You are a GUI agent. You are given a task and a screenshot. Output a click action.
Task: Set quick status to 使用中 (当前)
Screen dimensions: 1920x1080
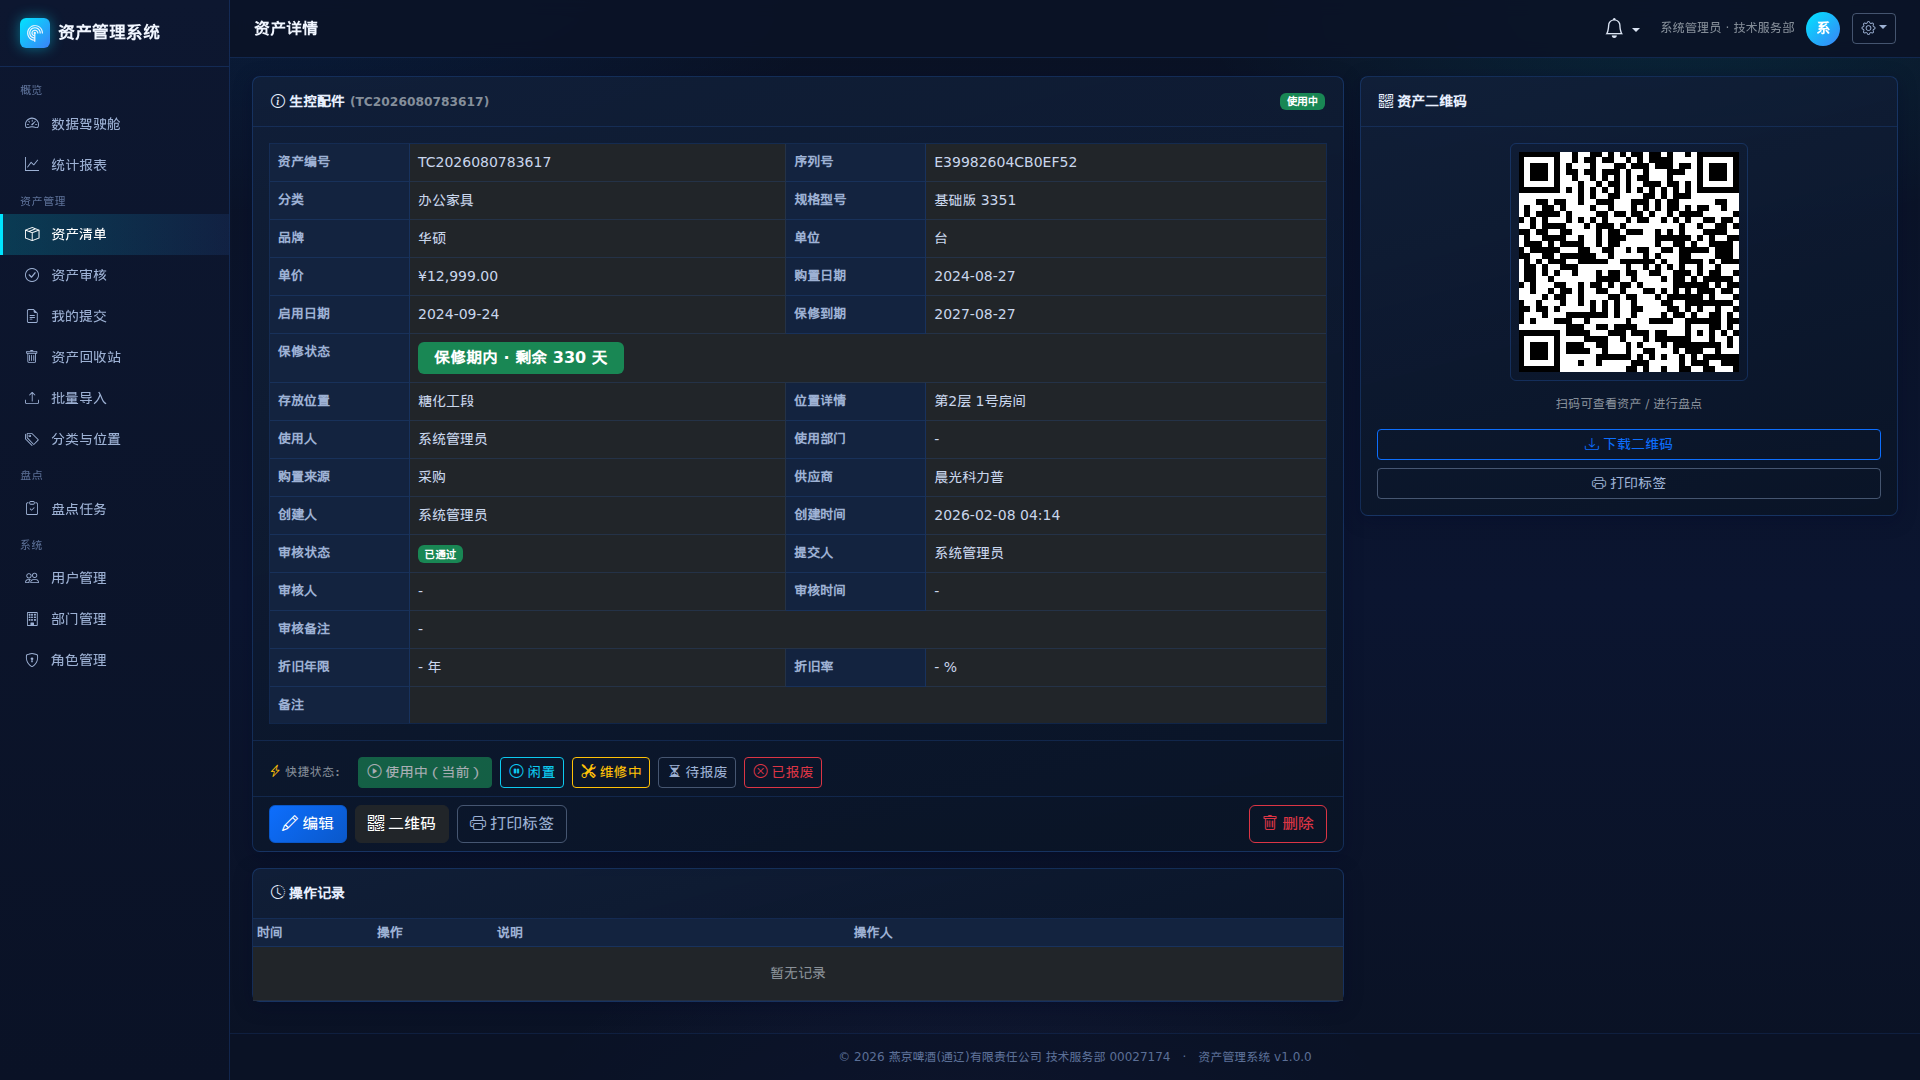coord(424,772)
